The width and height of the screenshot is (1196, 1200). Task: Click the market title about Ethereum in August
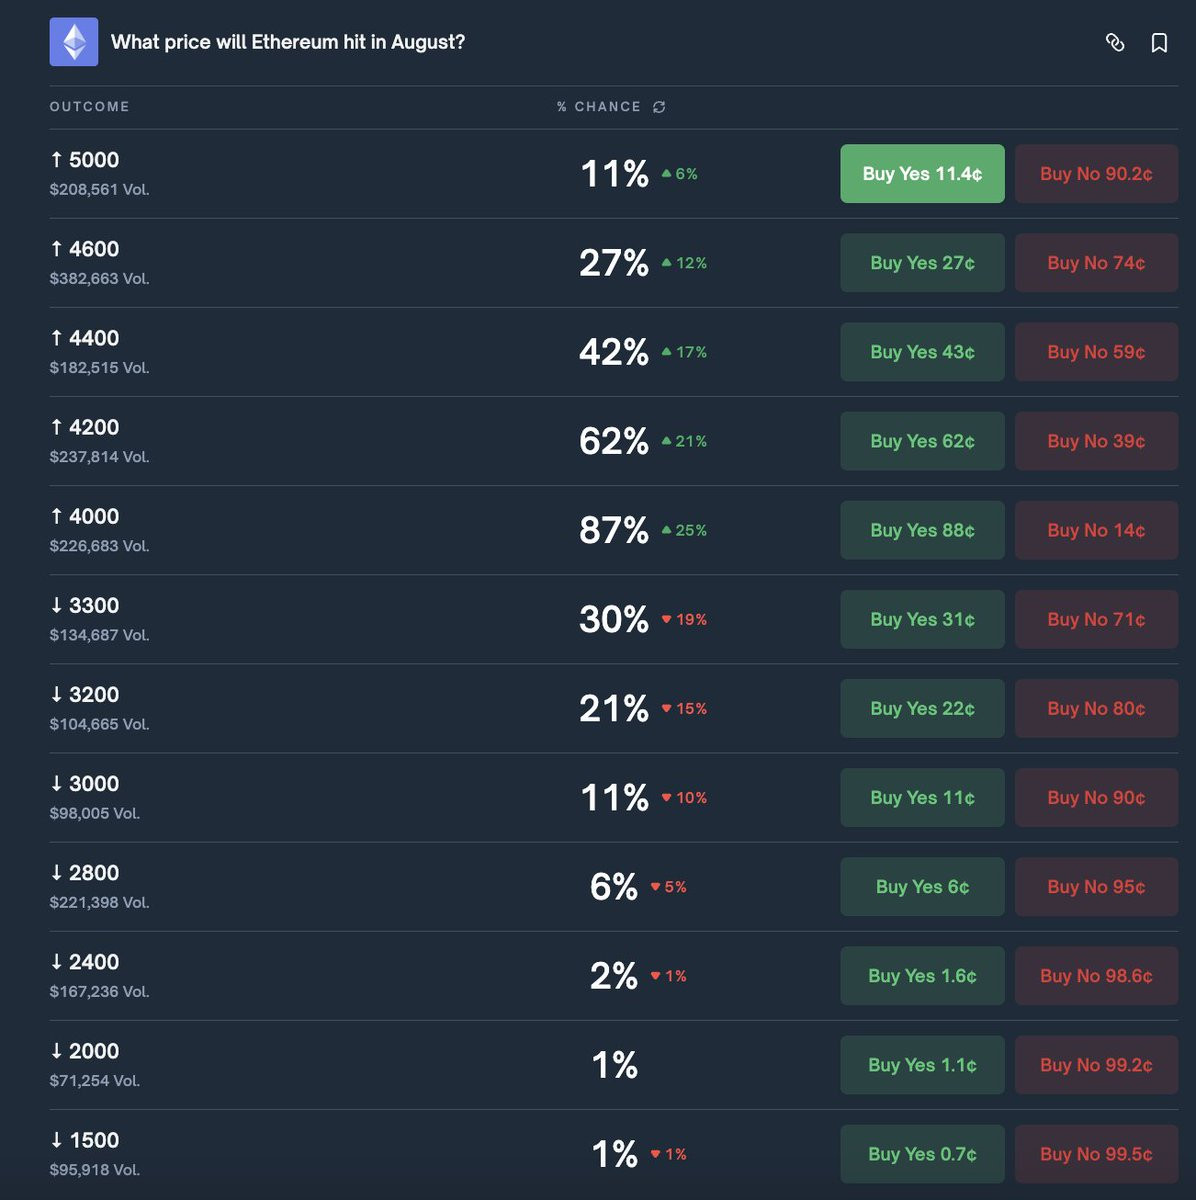click(x=288, y=42)
